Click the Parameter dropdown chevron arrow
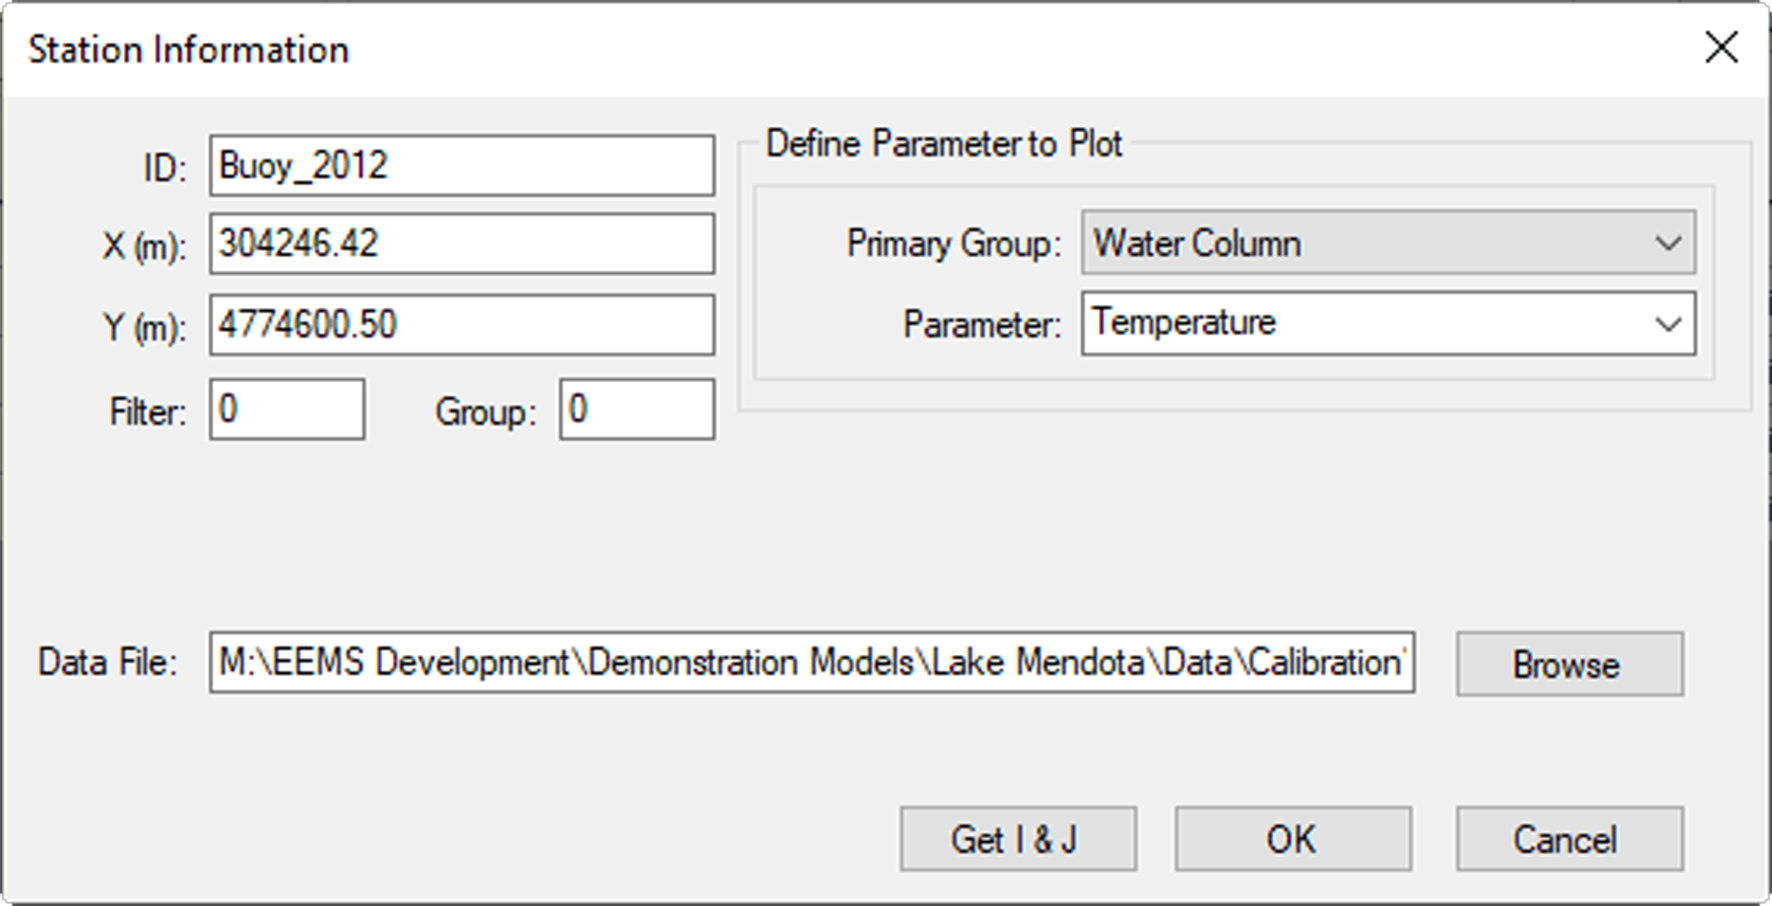Image resolution: width=1772 pixels, height=906 pixels. coord(1667,324)
